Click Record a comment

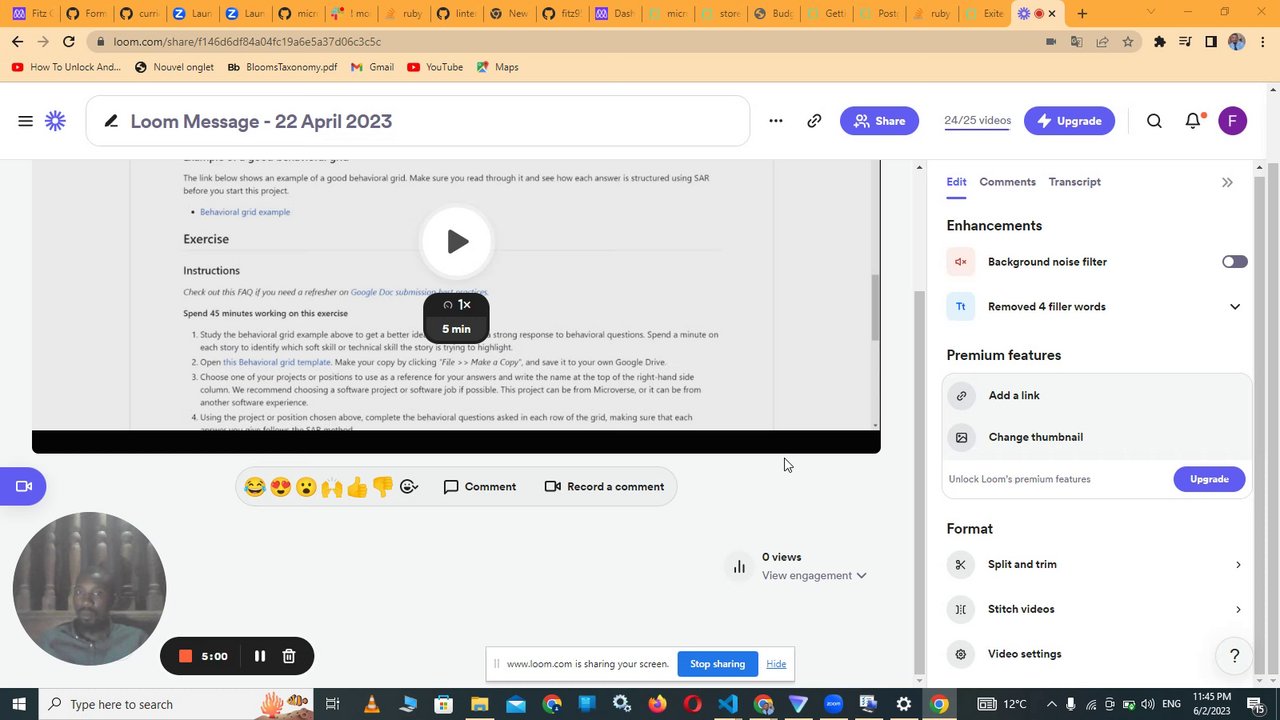pos(604,487)
